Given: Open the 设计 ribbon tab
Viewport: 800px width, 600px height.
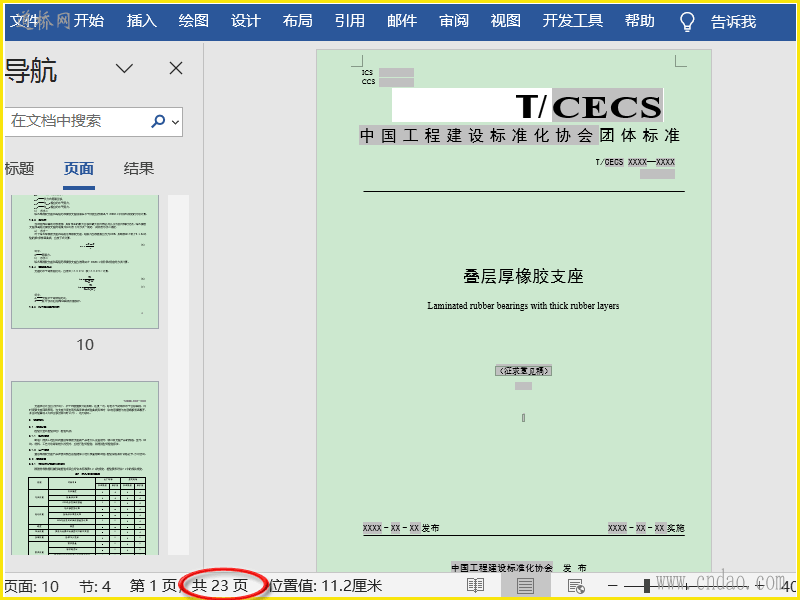Looking at the screenshot, I should (245, 20).
